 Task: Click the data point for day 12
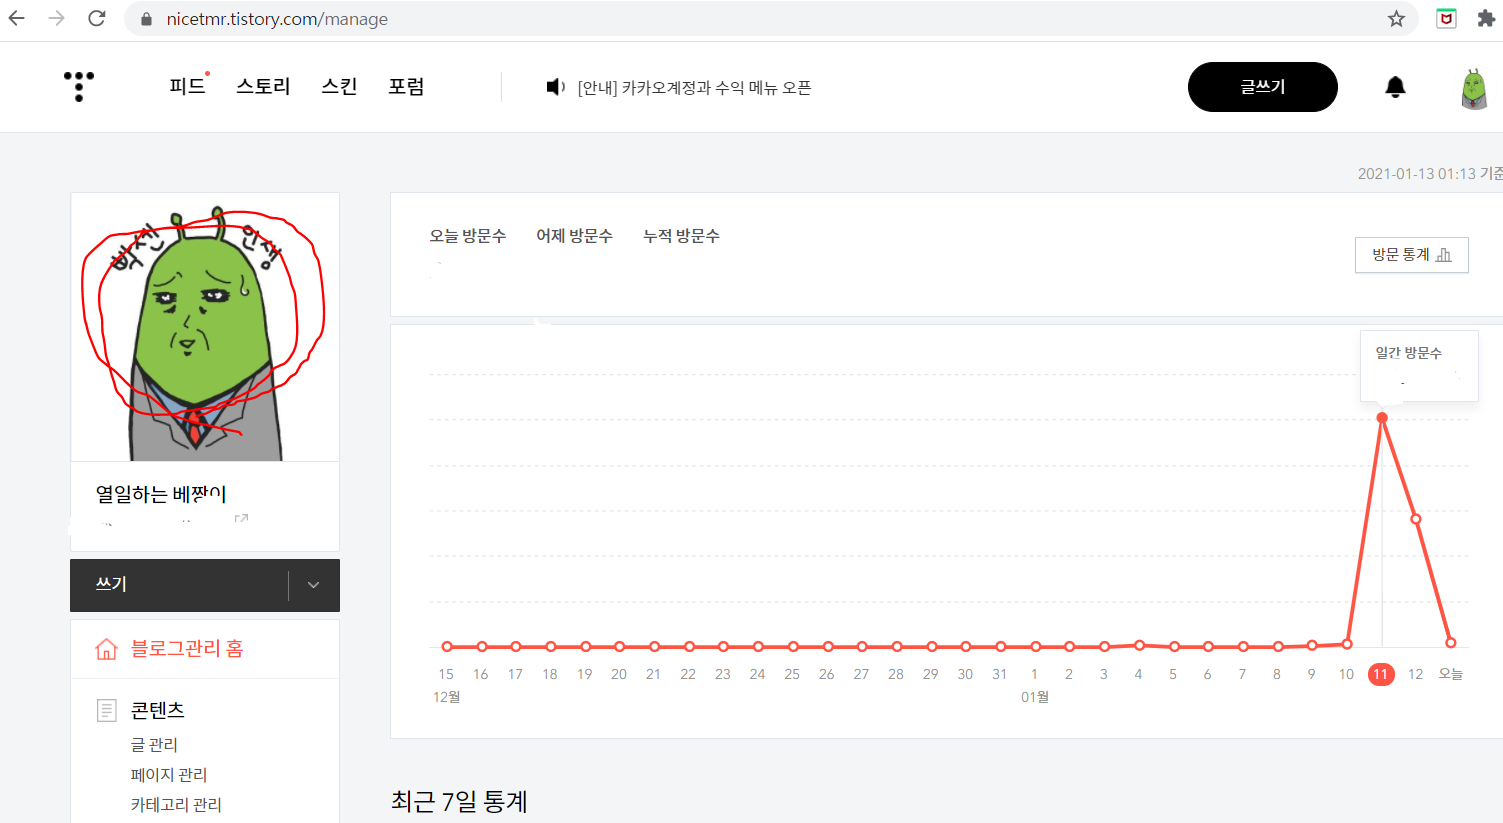pos(1415,519)
